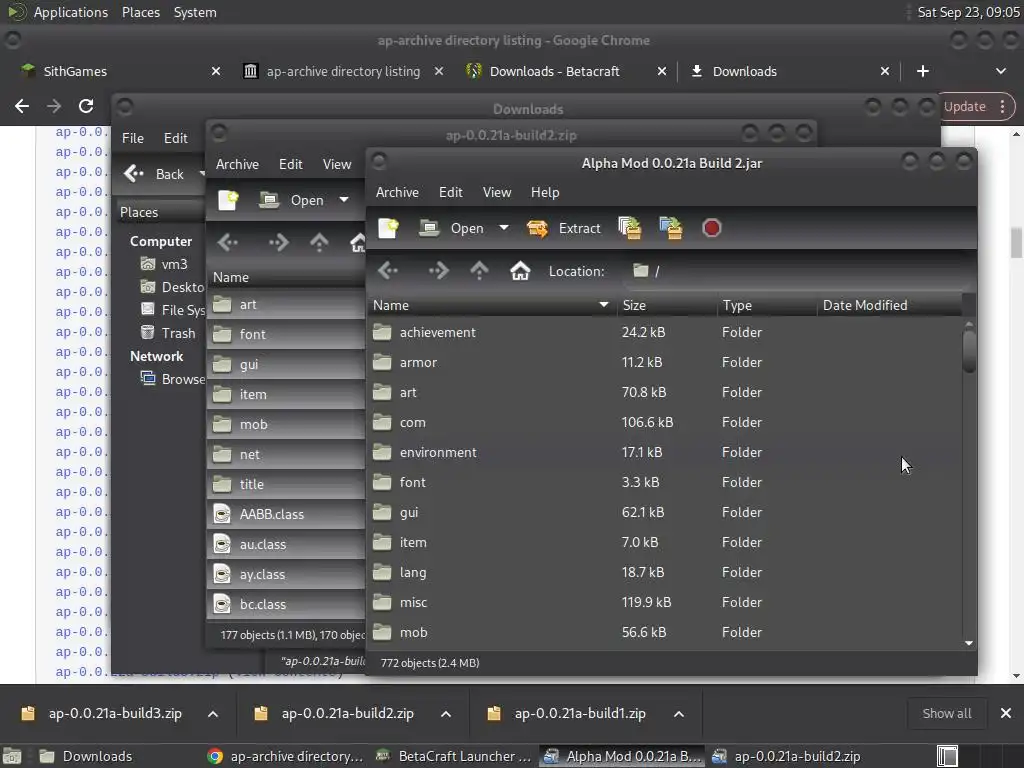Expand the Open recent dropdown arrow in Alpha Mod jar window
Viewport: 1024px width, 768px height.
point(504,228)
